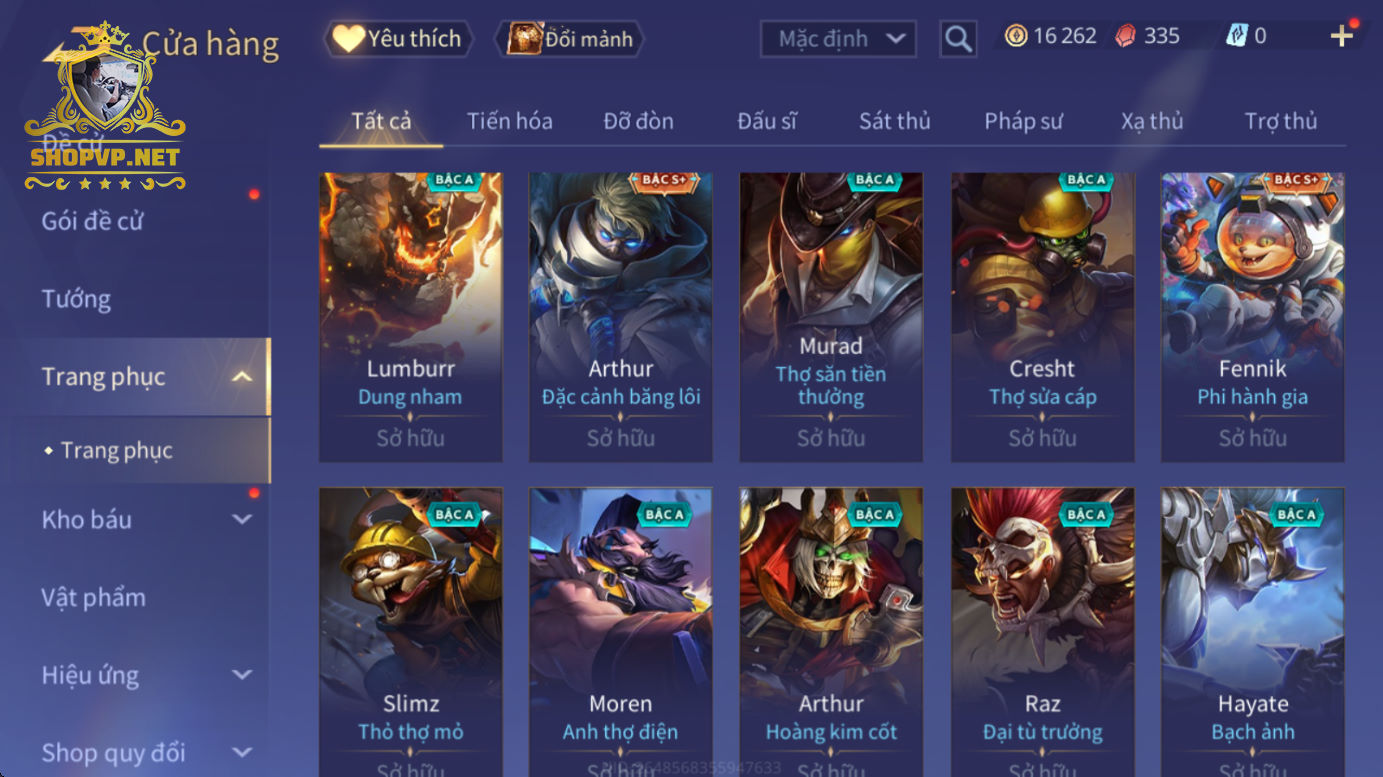Open Yêu thích heart favorites
The height and width of the screenshot is (777, 1383).
coord(398,39)
